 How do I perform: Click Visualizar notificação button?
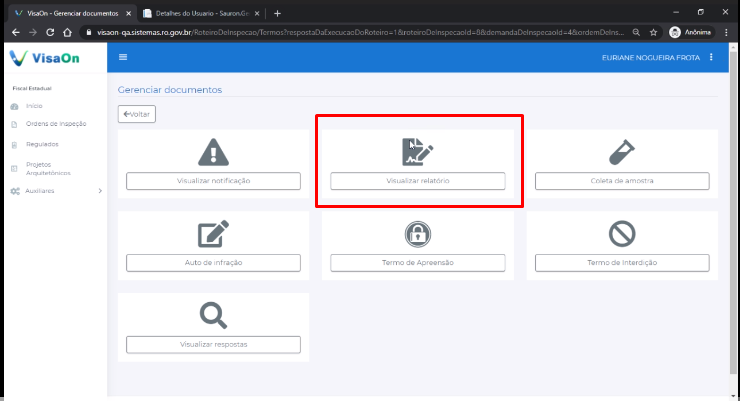213,181
